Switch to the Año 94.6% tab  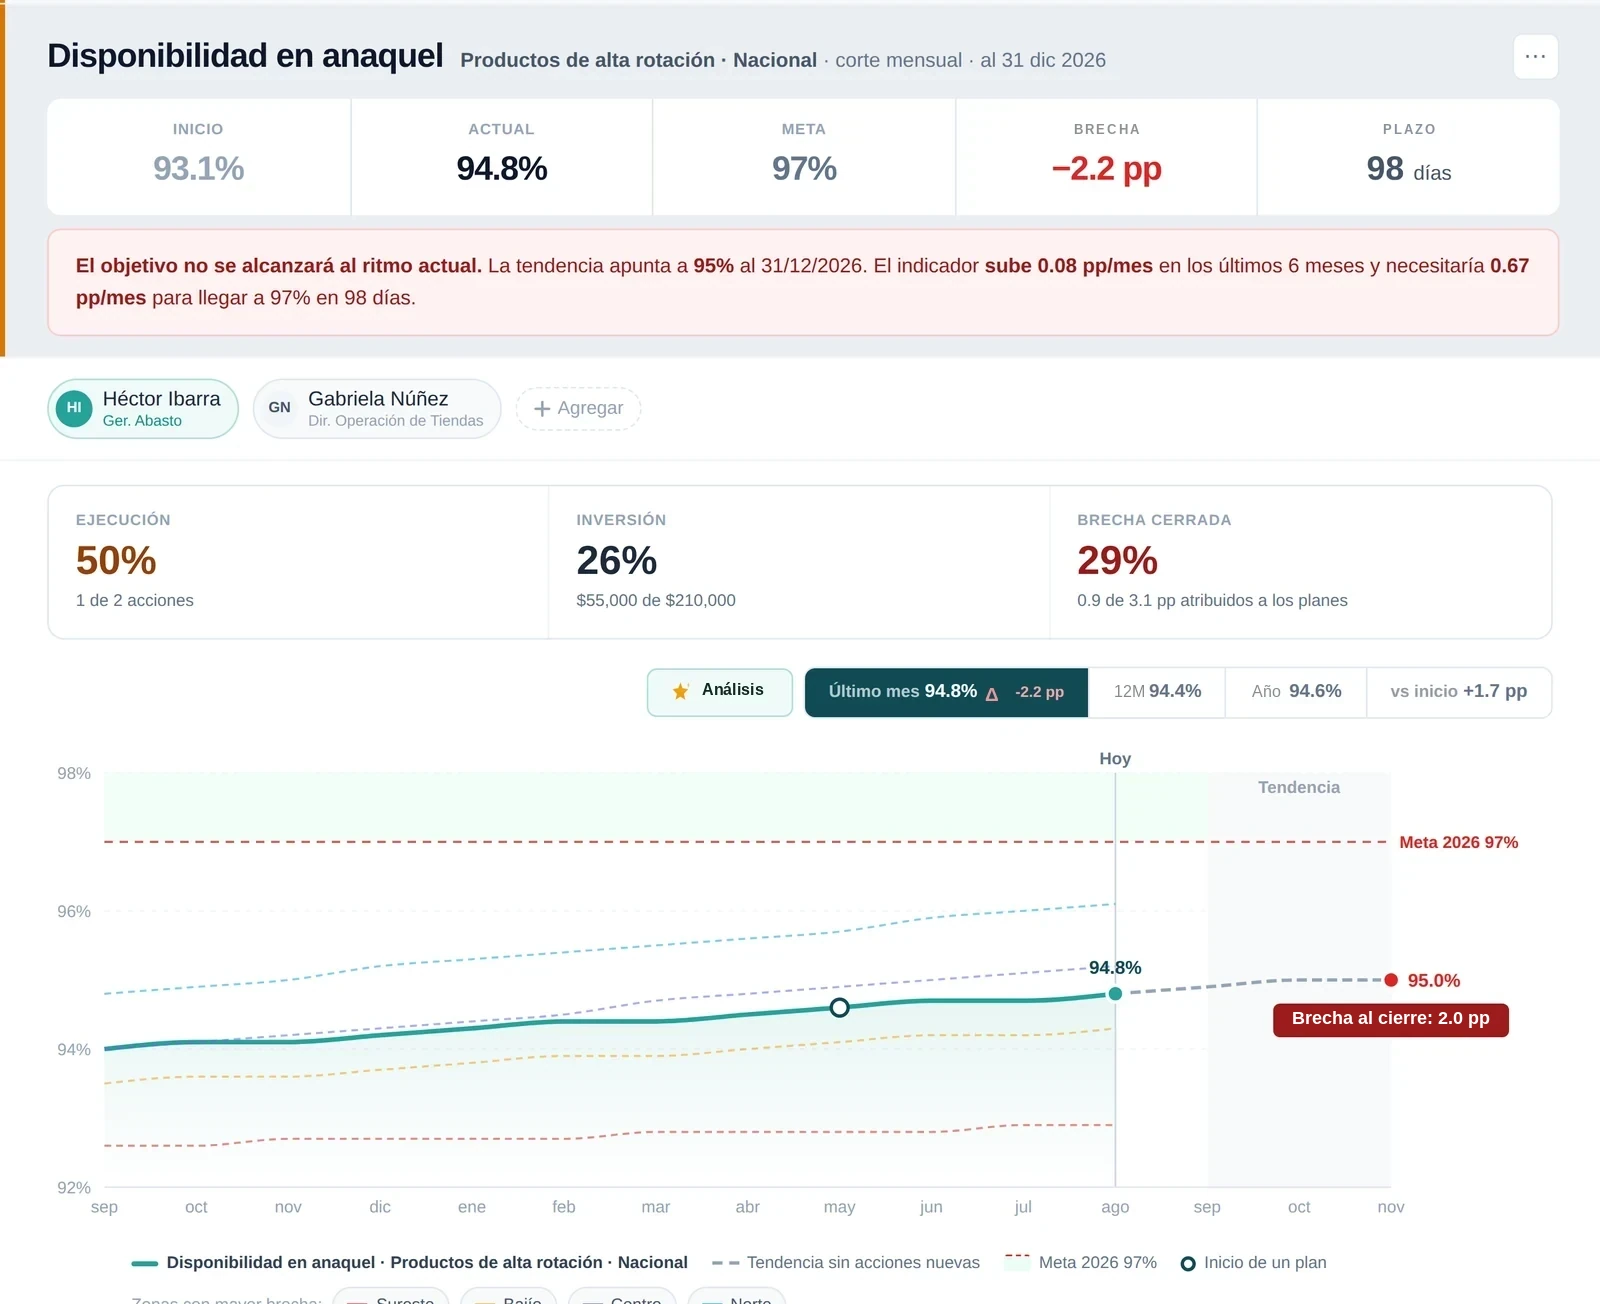tap(1296, 692)
